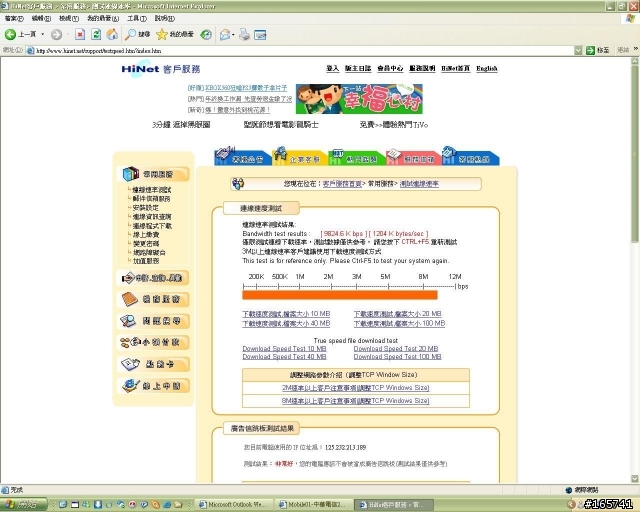Open the 2M TCP Windows Size link
640x512 pixels.
coord(356,387)
